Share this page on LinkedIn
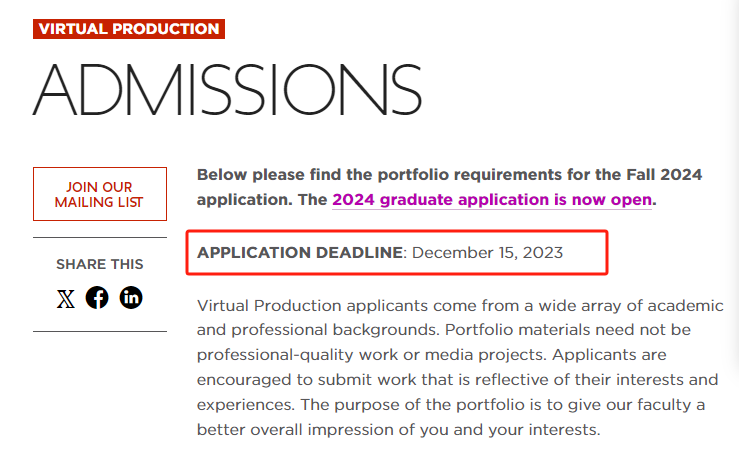 coord(131,298)
